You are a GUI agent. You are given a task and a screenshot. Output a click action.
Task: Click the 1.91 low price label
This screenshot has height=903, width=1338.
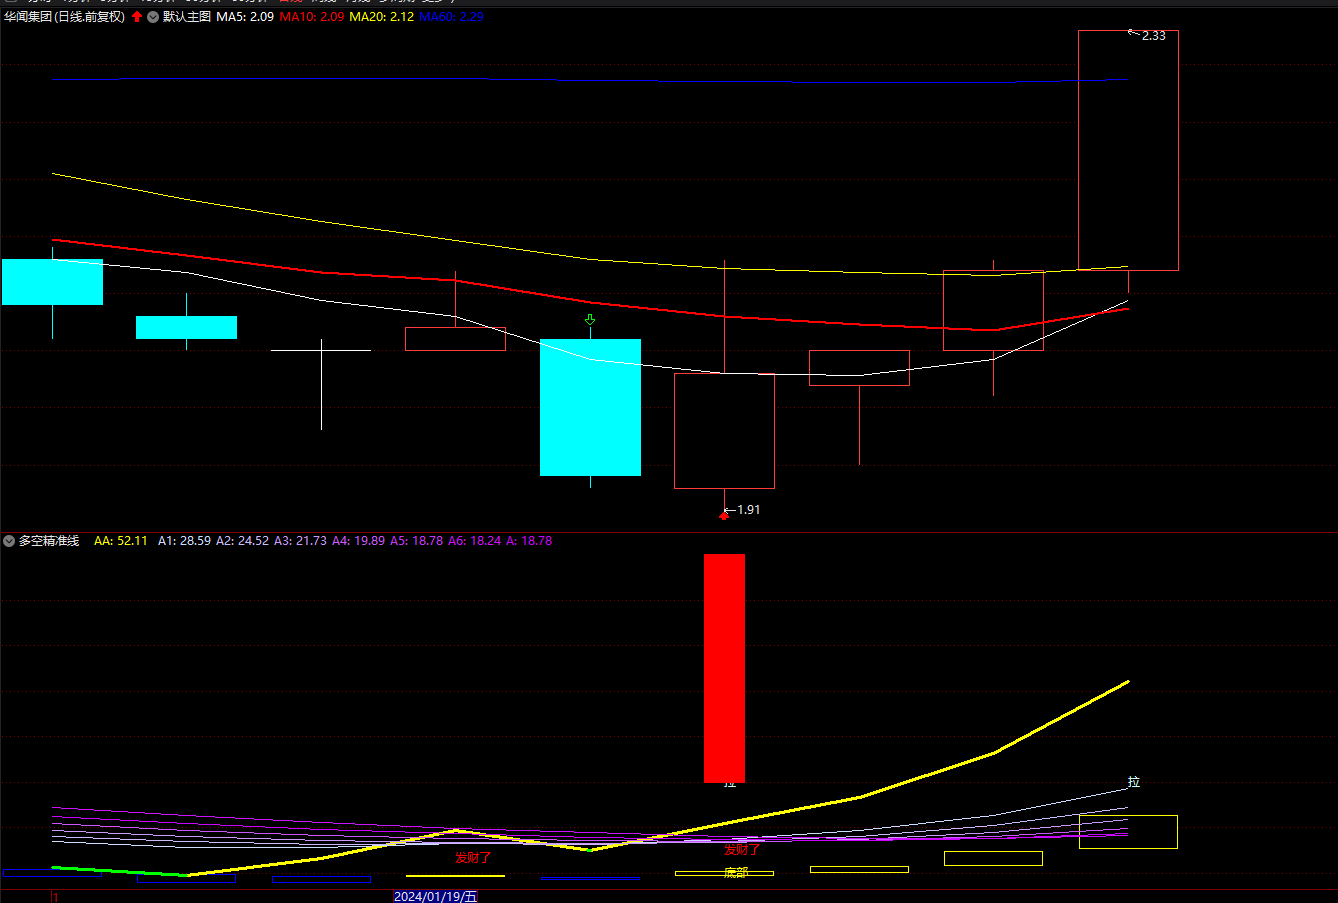748,510
